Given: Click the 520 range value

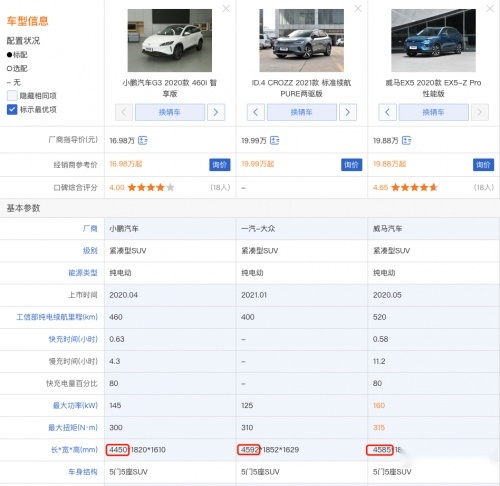Looking at the screenshot, I should pyautogui.click(x=380, y=317).
